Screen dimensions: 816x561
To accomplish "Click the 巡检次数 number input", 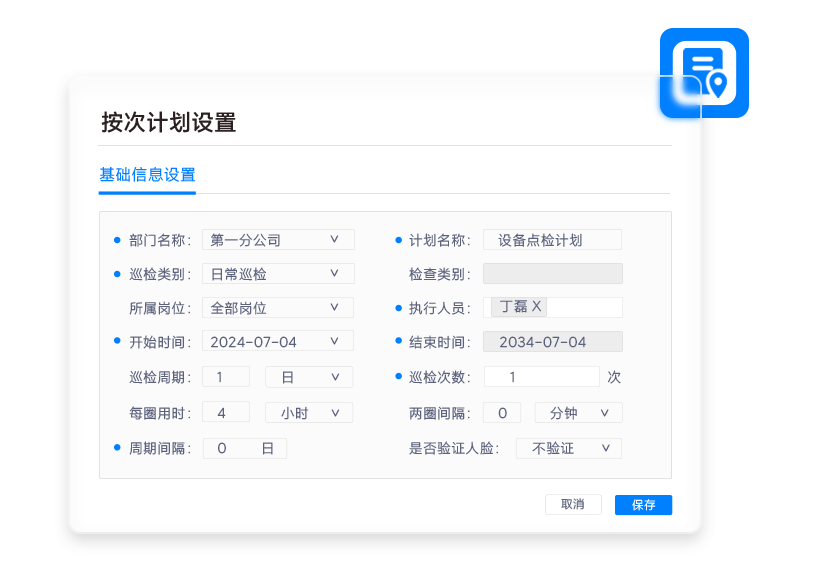I will click(x=541, y=377).
